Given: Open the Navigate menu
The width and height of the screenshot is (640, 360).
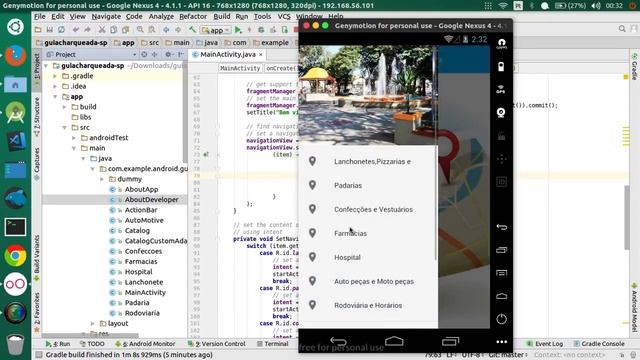Looking at the screenshot, I should [x=106, y=16].
